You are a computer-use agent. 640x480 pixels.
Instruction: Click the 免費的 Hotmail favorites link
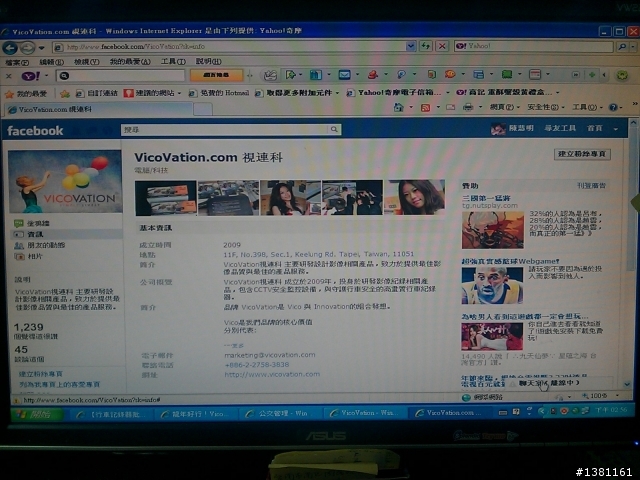point(219,93)
